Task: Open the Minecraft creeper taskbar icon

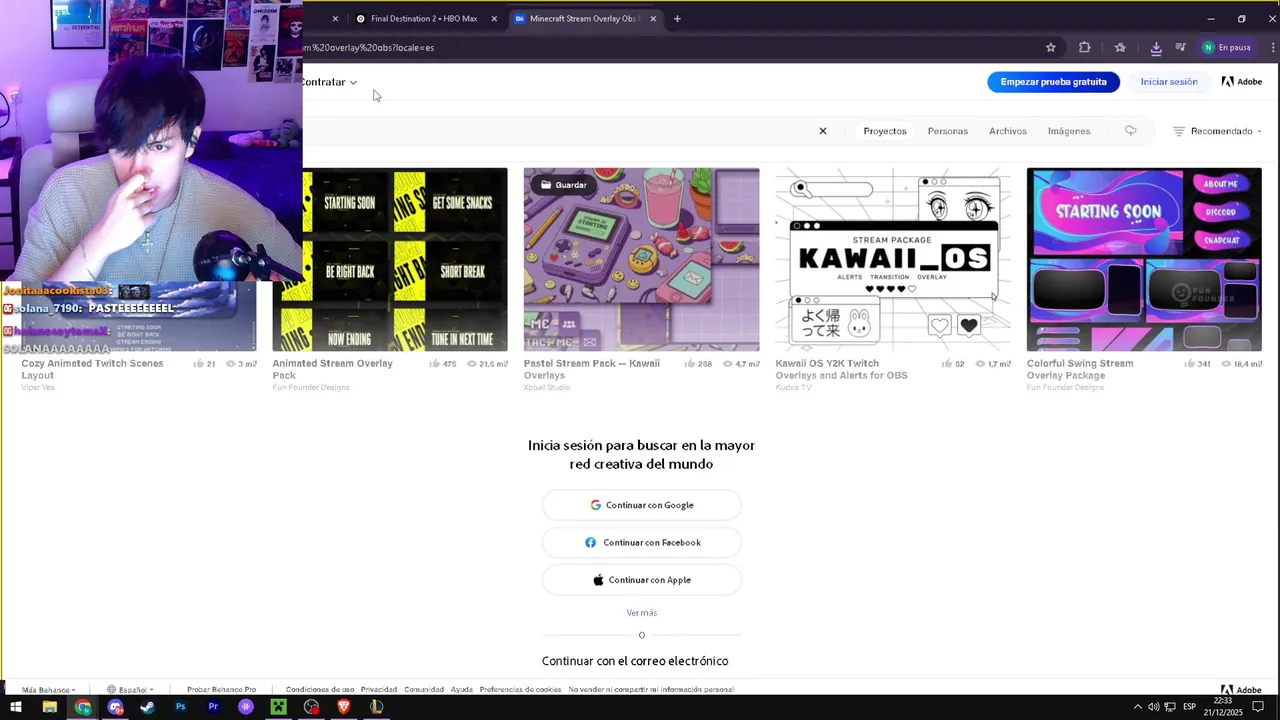Action: tap(278, 707)
